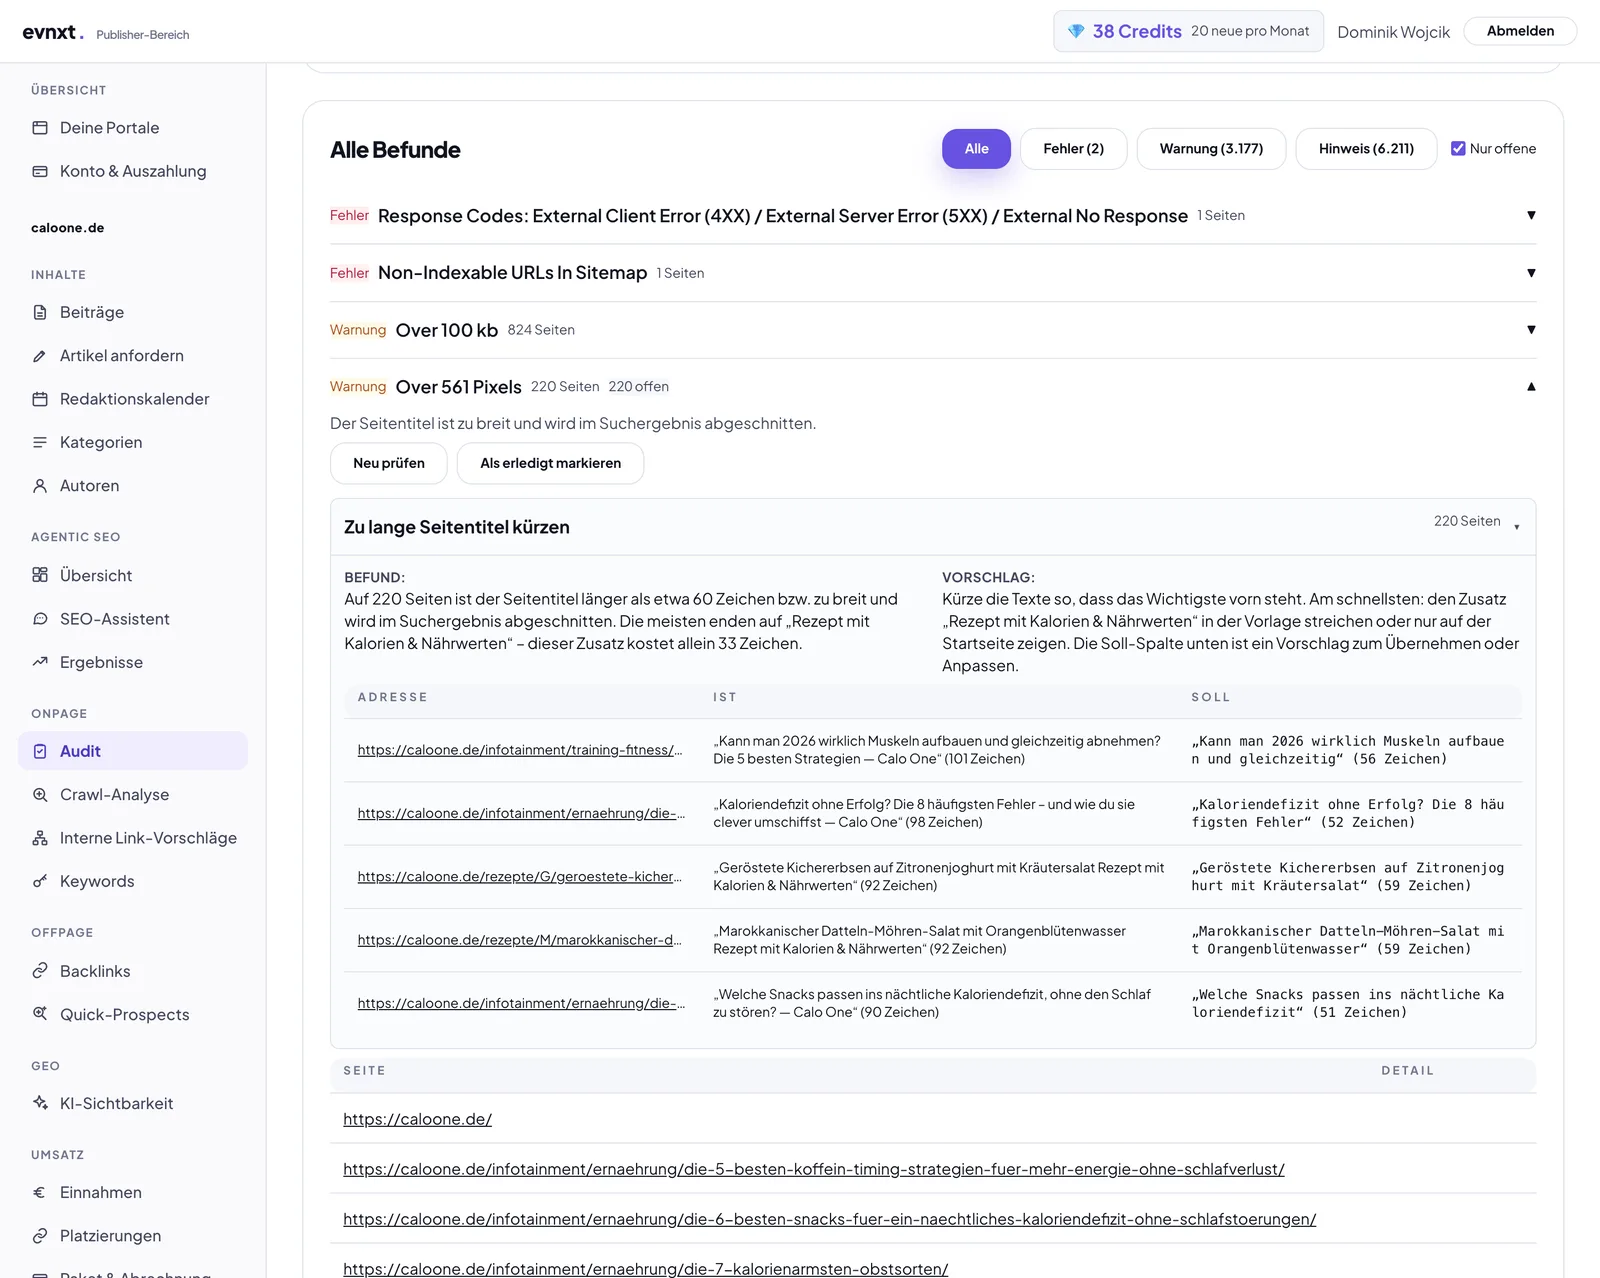Open the training-fitness address link

pos(520,750)
